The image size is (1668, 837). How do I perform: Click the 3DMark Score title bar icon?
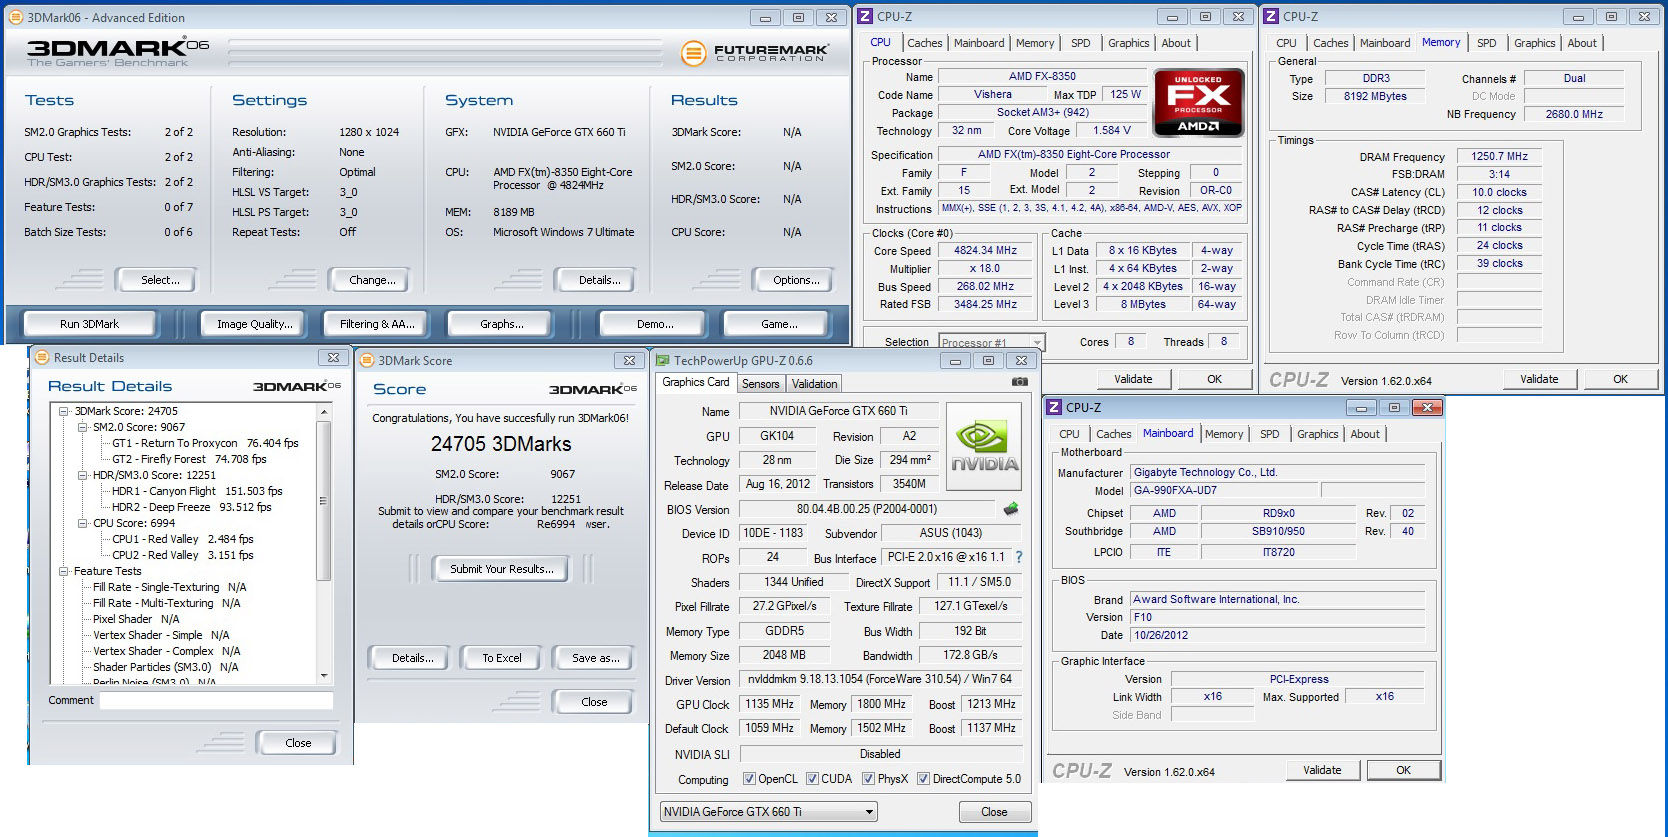(367, 360)
